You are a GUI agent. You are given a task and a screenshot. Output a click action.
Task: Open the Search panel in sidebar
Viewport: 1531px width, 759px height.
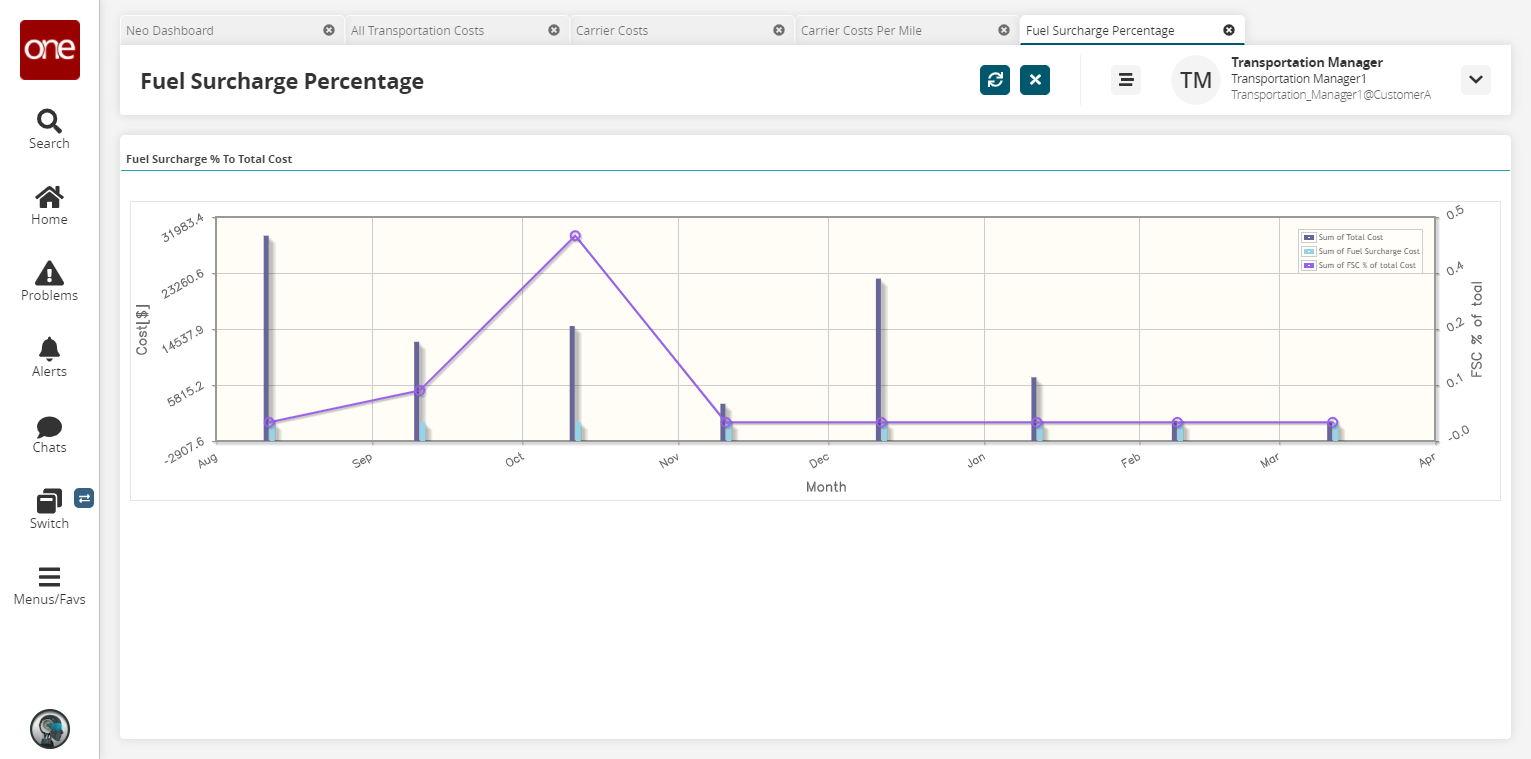[x=49, y=129]
